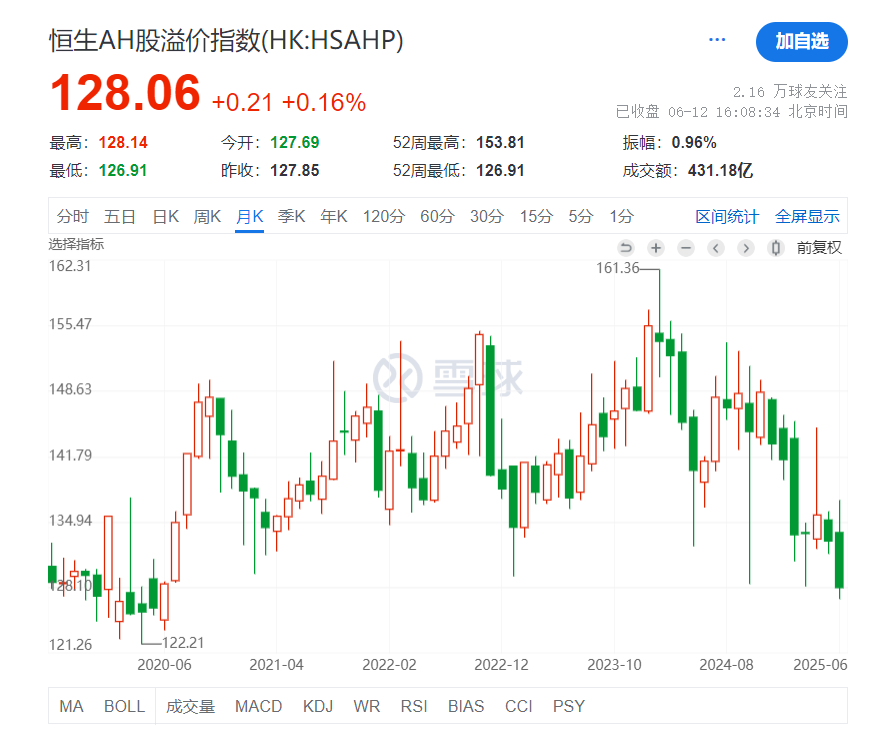Click 全屏显示 to go fullscreen
This screenshot has height=740, width=880.
pyautogui.click(x=807, y=216)
